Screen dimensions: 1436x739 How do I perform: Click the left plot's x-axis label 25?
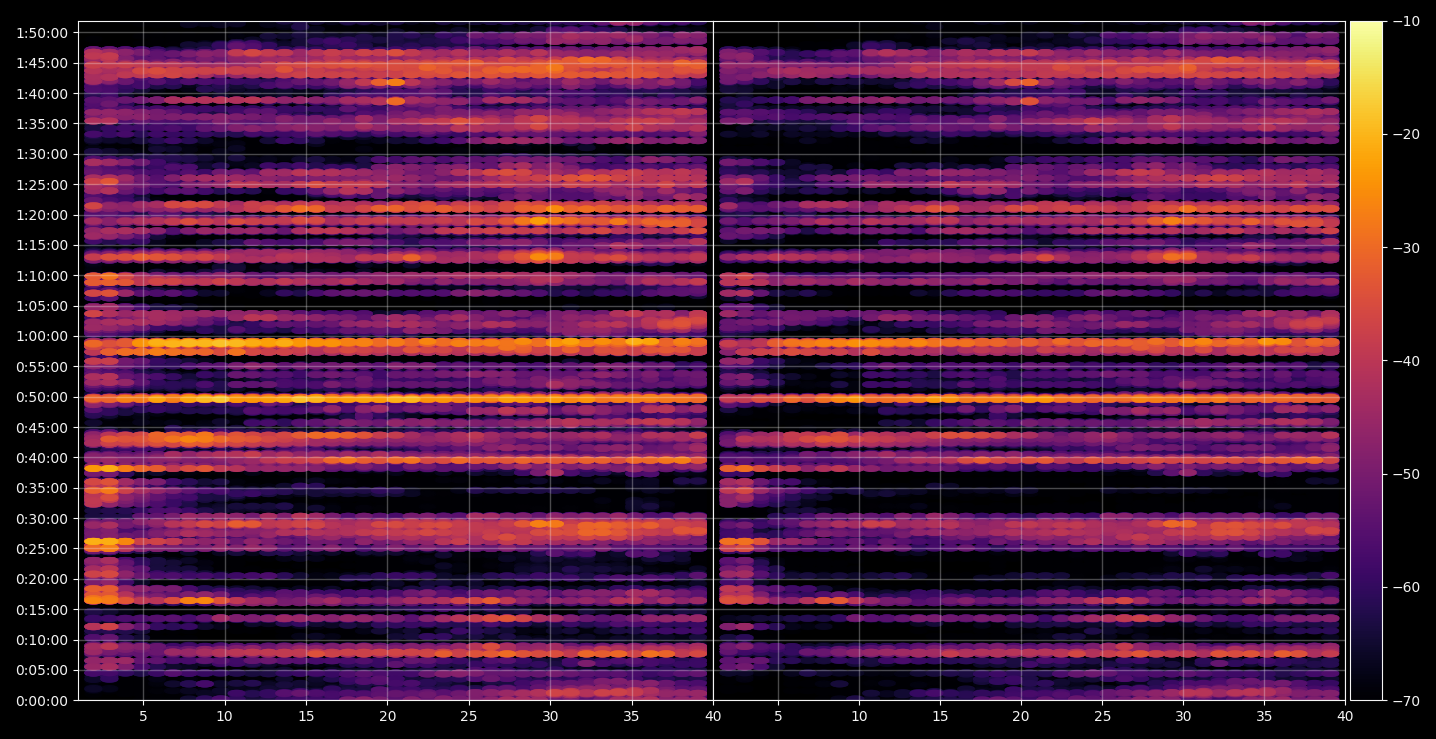(x=469, y=716)
